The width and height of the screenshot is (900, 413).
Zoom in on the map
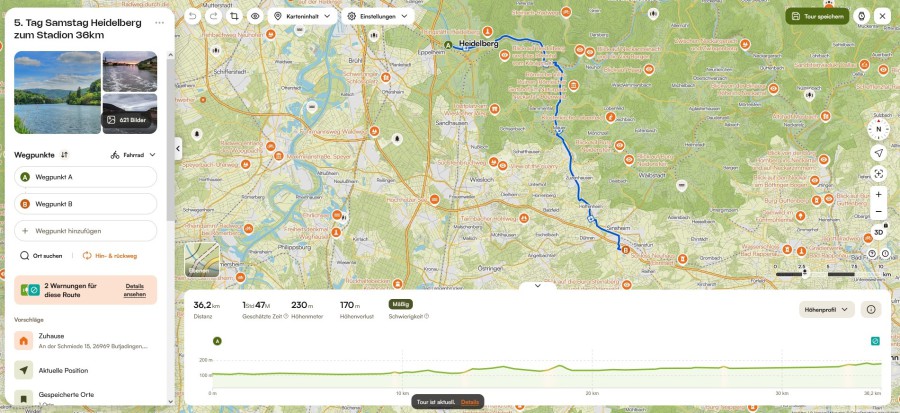[x=878, y=195]
